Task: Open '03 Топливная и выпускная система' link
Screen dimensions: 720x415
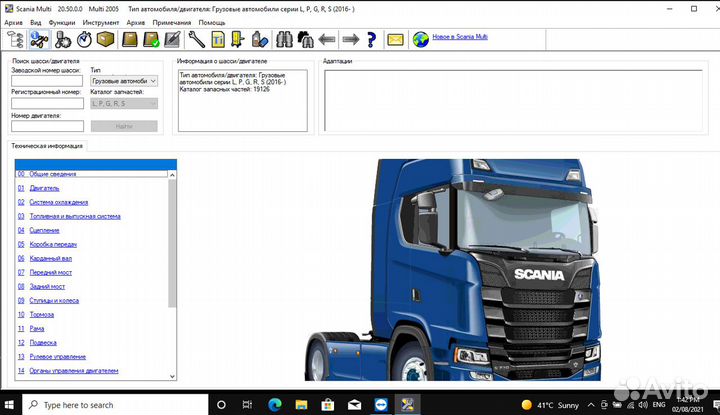Action: coord(69,216)
